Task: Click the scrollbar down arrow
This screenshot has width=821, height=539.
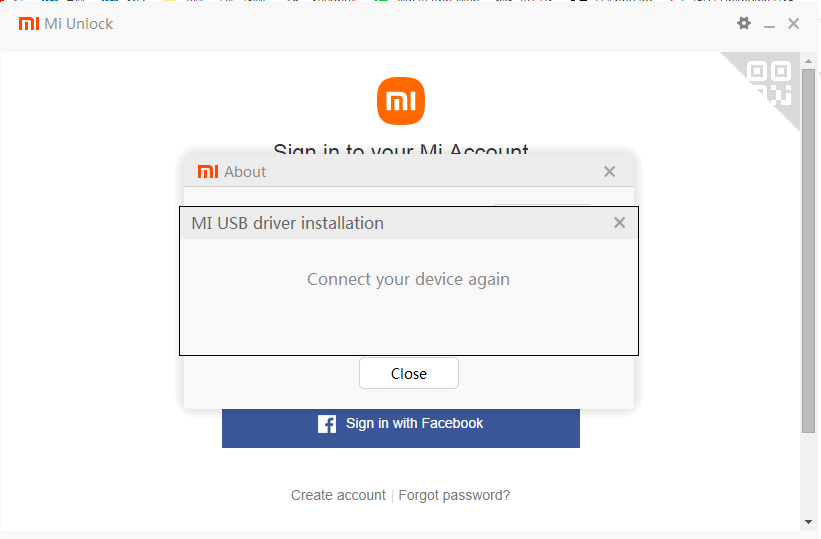Action: [x=808, y=522]
